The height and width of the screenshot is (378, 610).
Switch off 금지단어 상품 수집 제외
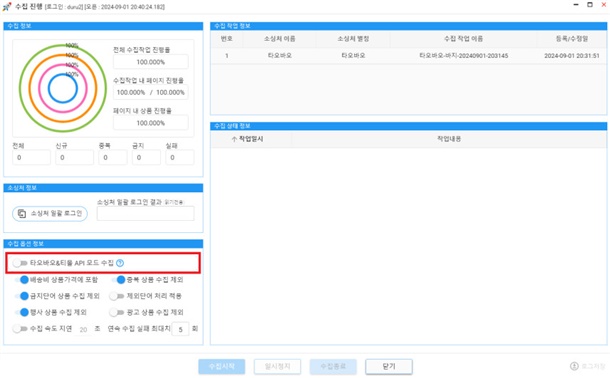pos(22,296)
